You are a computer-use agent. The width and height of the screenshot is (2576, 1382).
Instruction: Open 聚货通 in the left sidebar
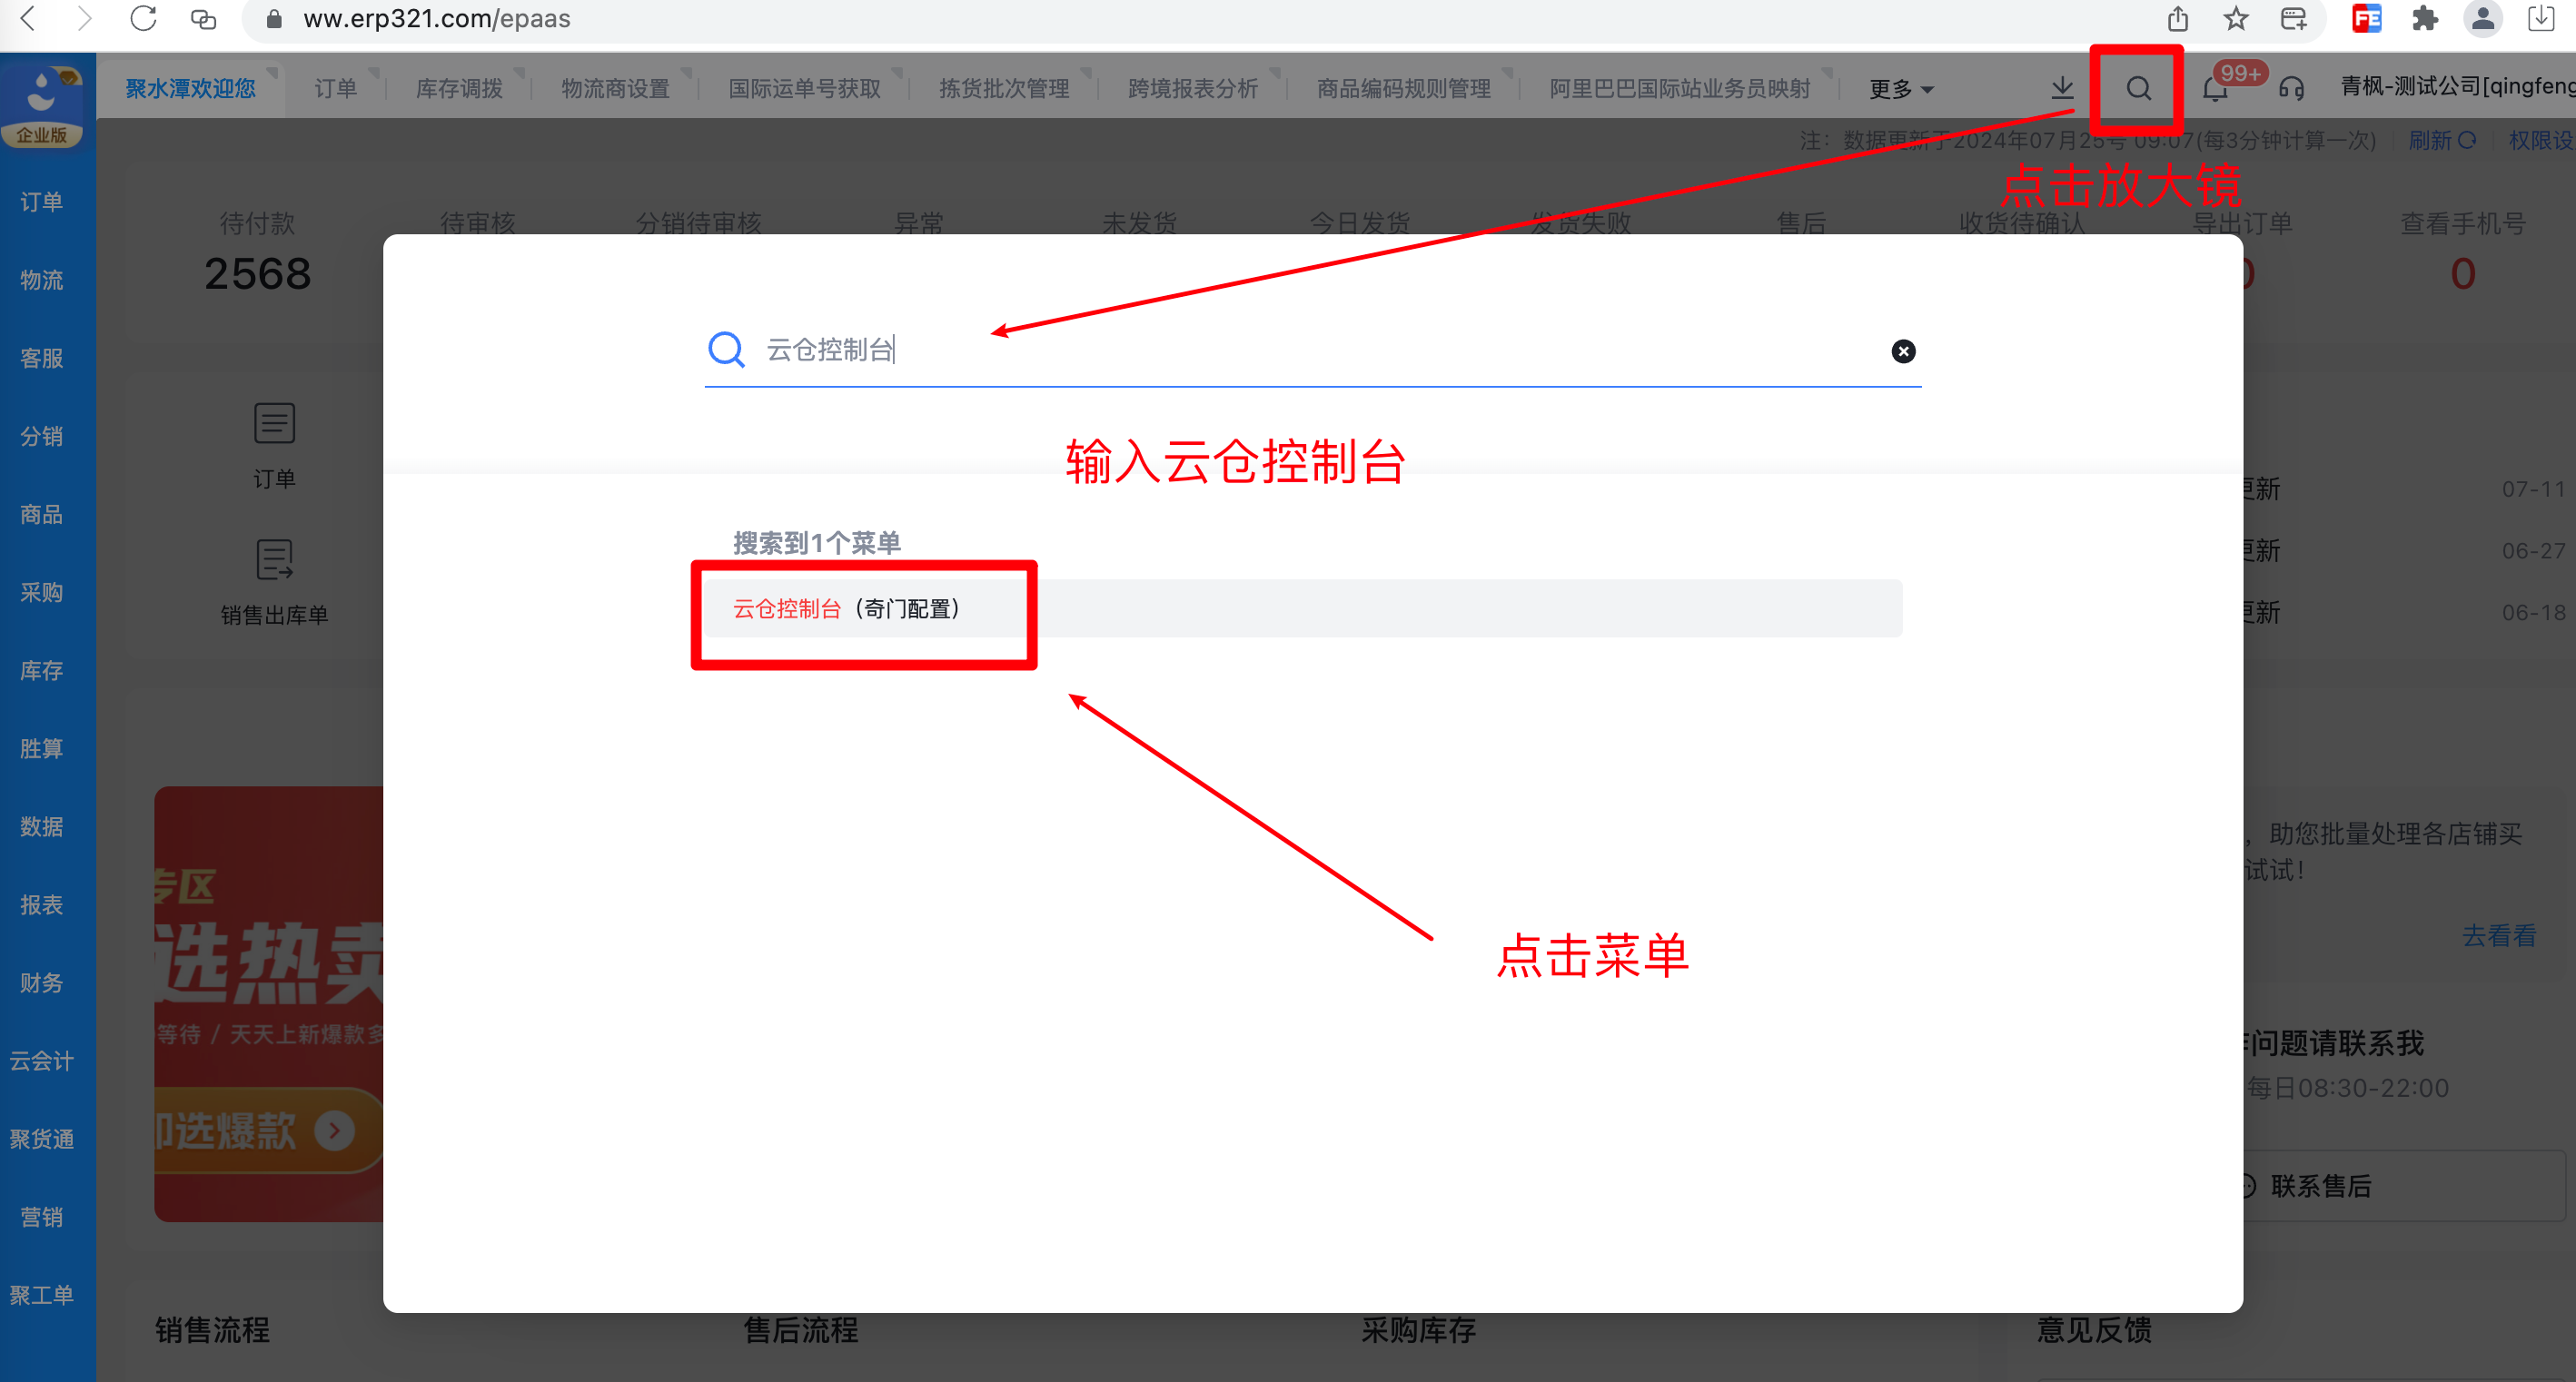point(42,1138)
